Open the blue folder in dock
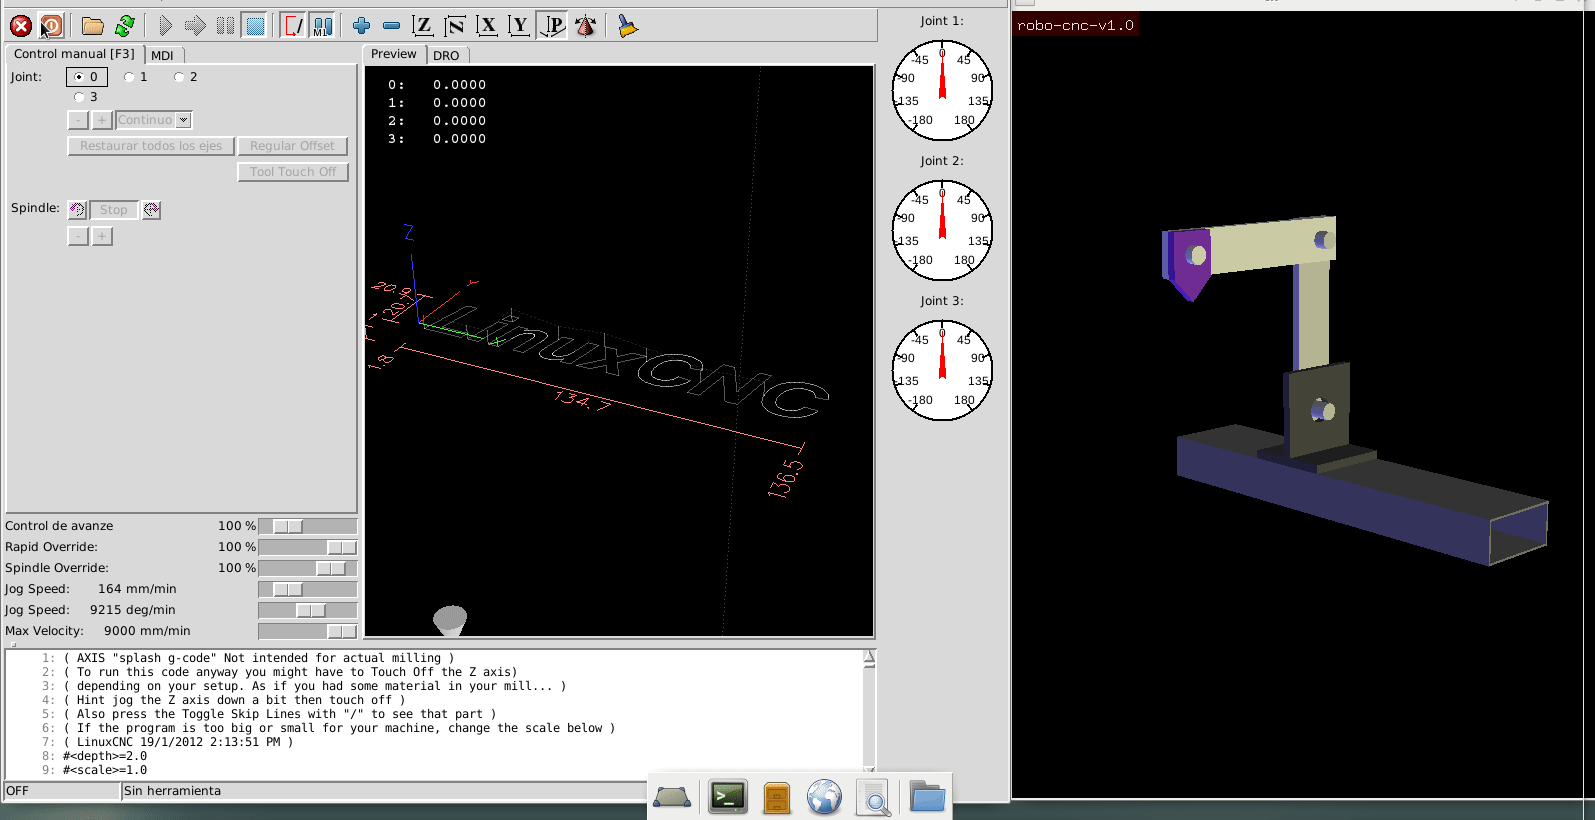The width and height of the screenshot is (1595, 820). pyautogui.click(x=927, y=797)
